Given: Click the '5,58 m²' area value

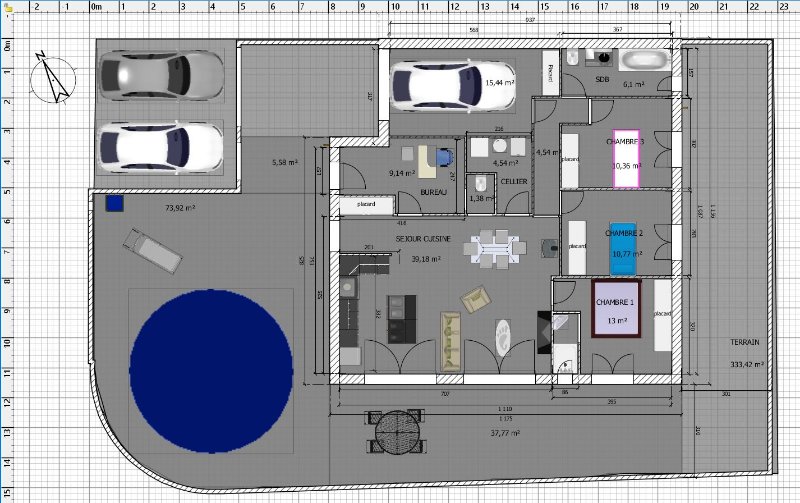Looking at the screenshot, I should 285,163.
